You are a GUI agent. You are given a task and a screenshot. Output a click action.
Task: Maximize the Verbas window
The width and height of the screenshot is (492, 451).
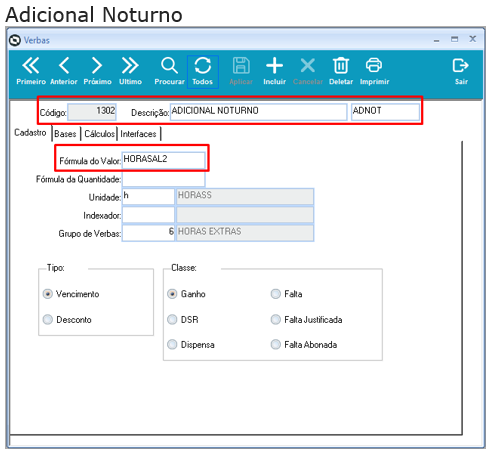(454, 39)
